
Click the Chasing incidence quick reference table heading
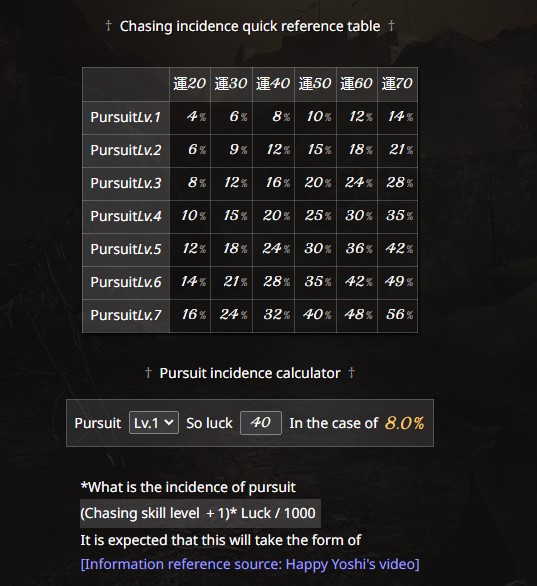[x=250, y=26]
